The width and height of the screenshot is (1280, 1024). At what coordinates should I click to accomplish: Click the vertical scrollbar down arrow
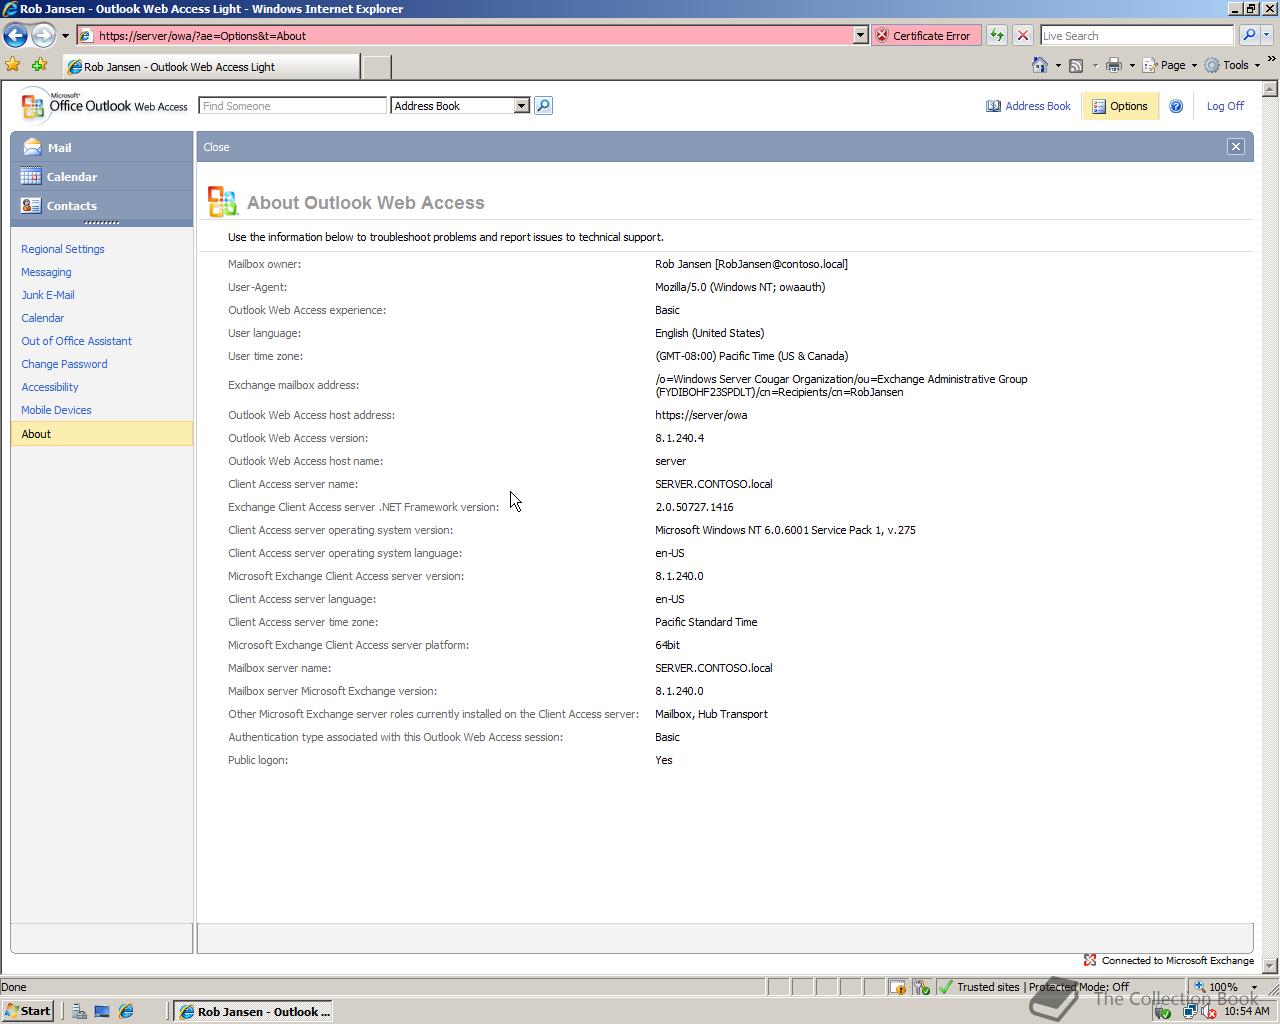(x=1271, y=966)
